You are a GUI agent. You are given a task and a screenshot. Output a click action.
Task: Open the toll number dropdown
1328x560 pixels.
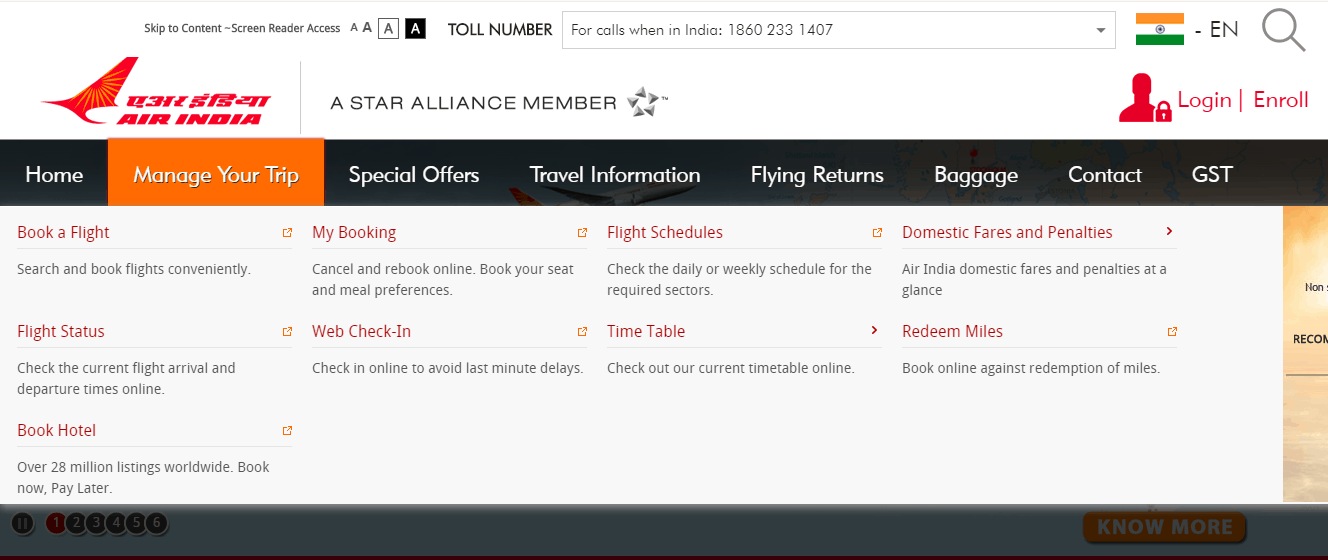(1100, 30)
